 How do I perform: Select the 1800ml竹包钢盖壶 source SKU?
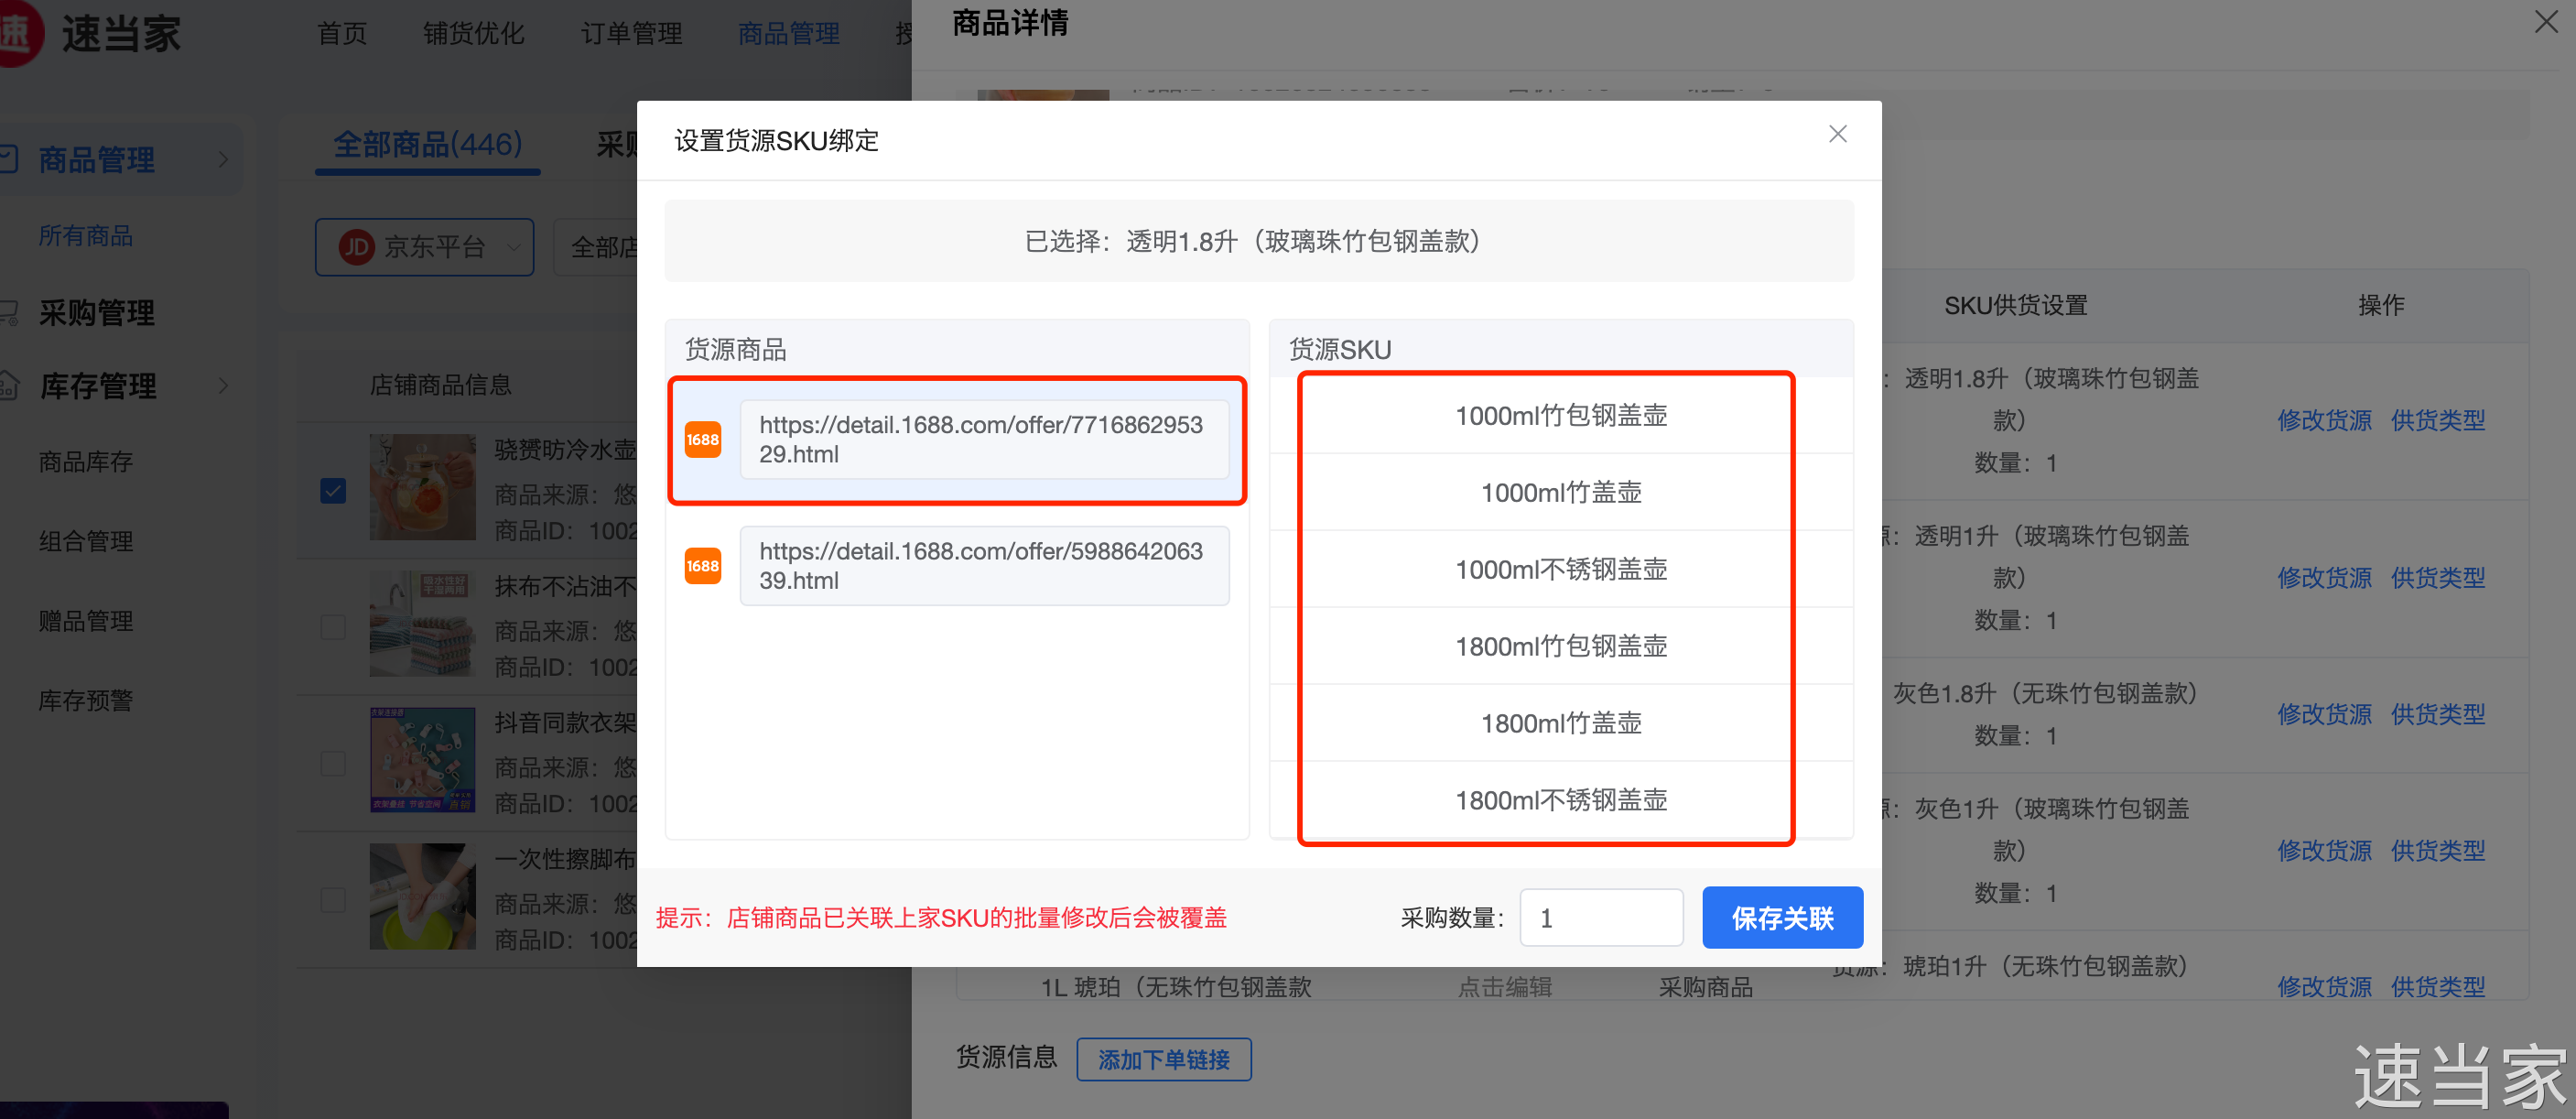[1560, 646]
